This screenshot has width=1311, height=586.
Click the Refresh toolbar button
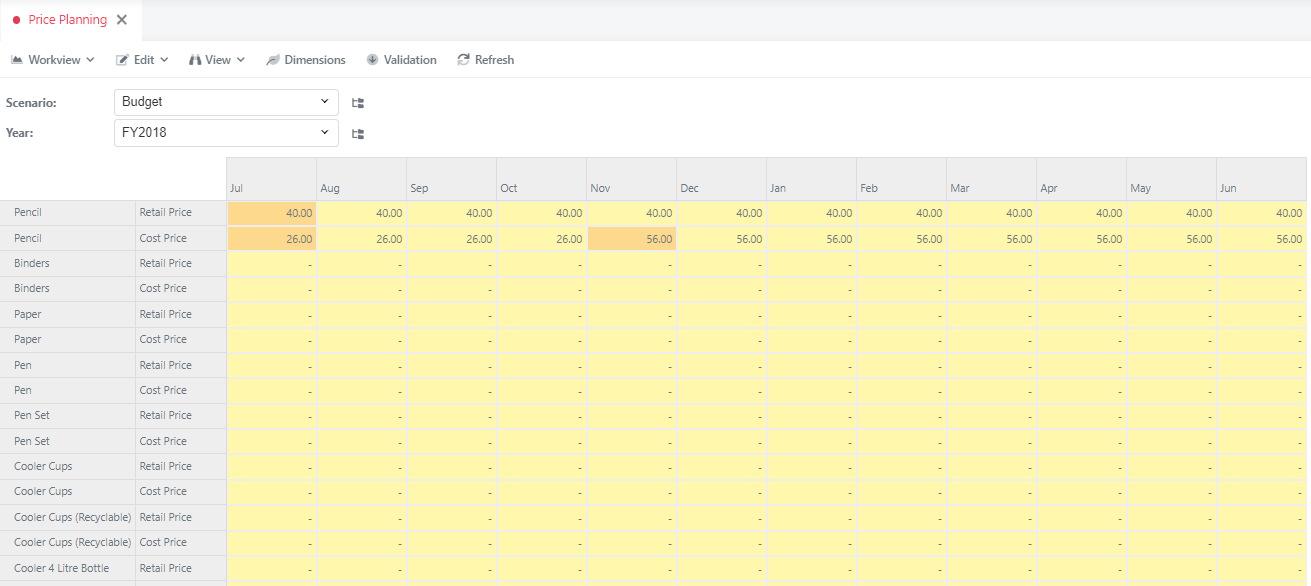[485, 60]
